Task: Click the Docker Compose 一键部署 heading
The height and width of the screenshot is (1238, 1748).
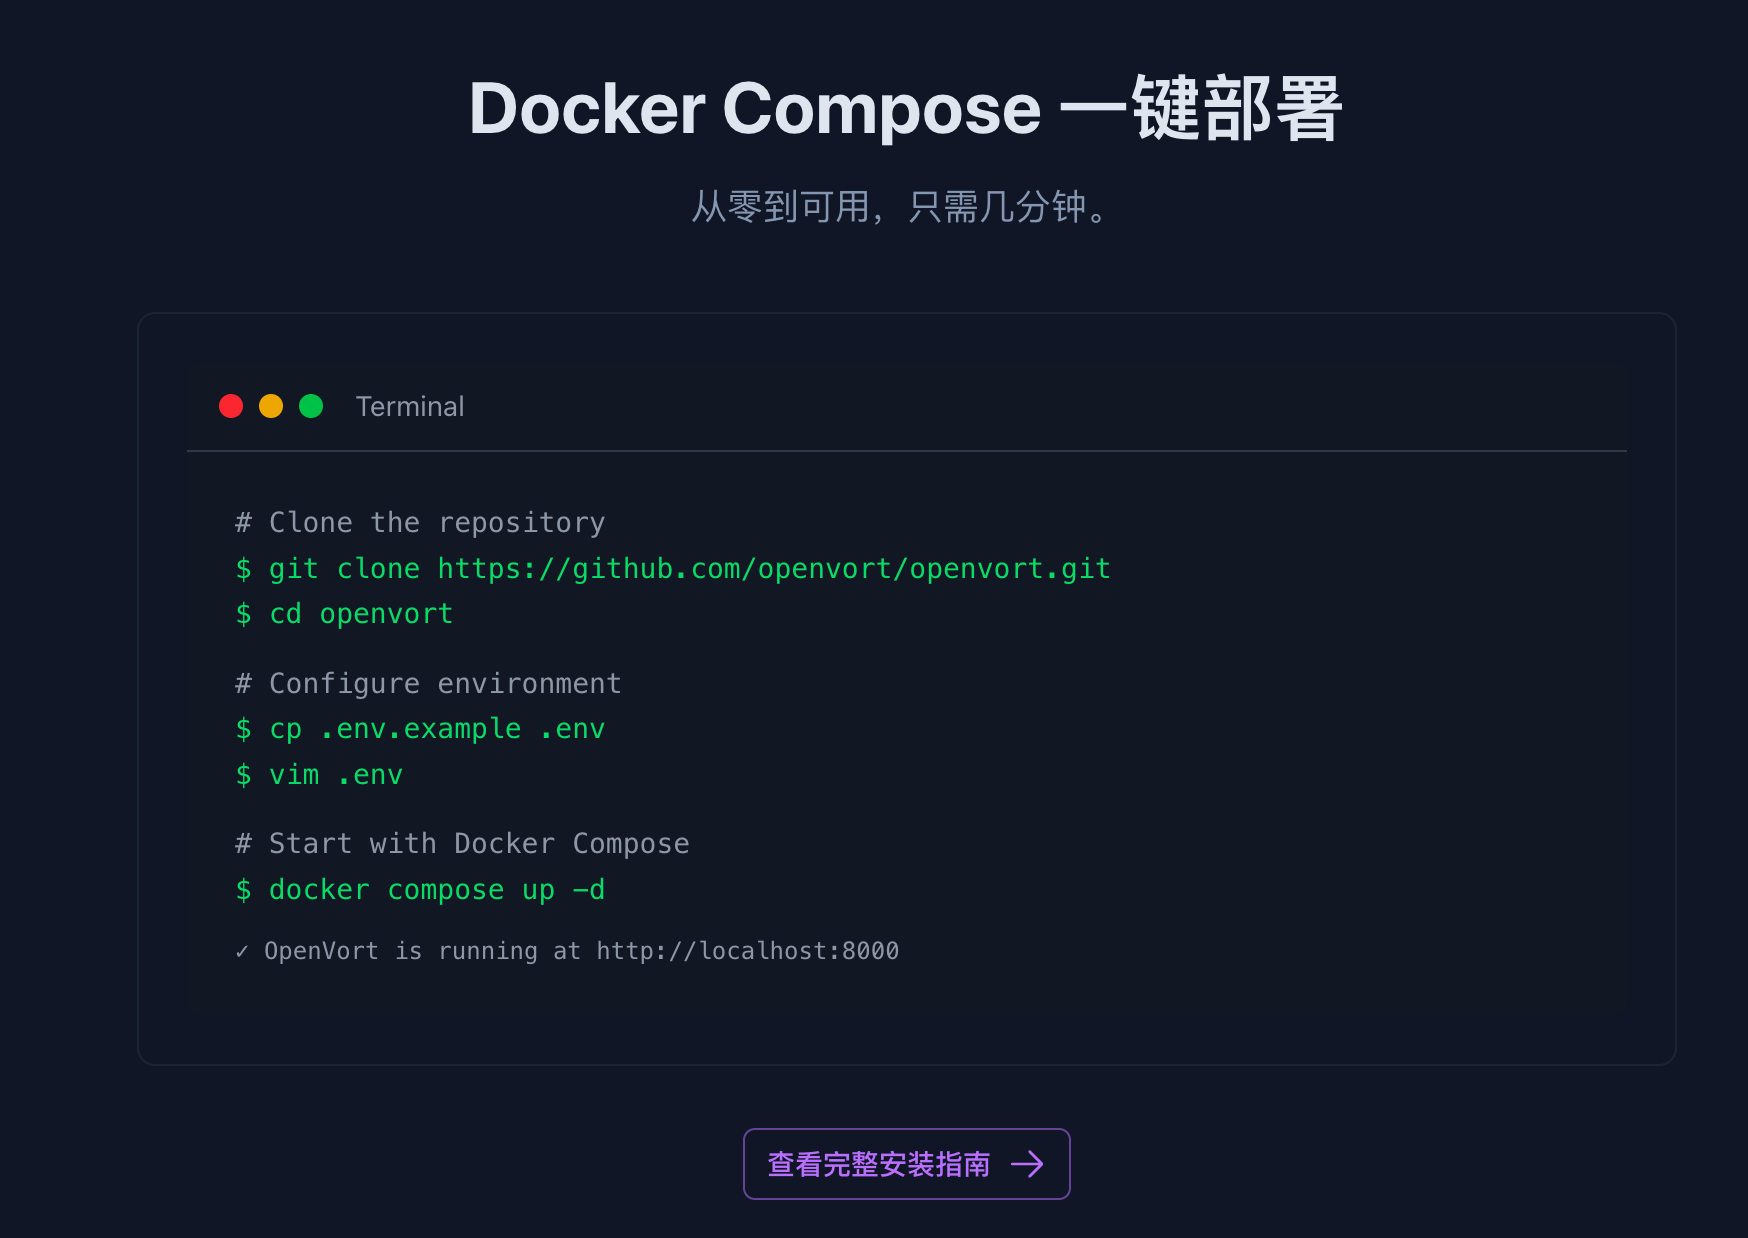Action: [906, 108]
